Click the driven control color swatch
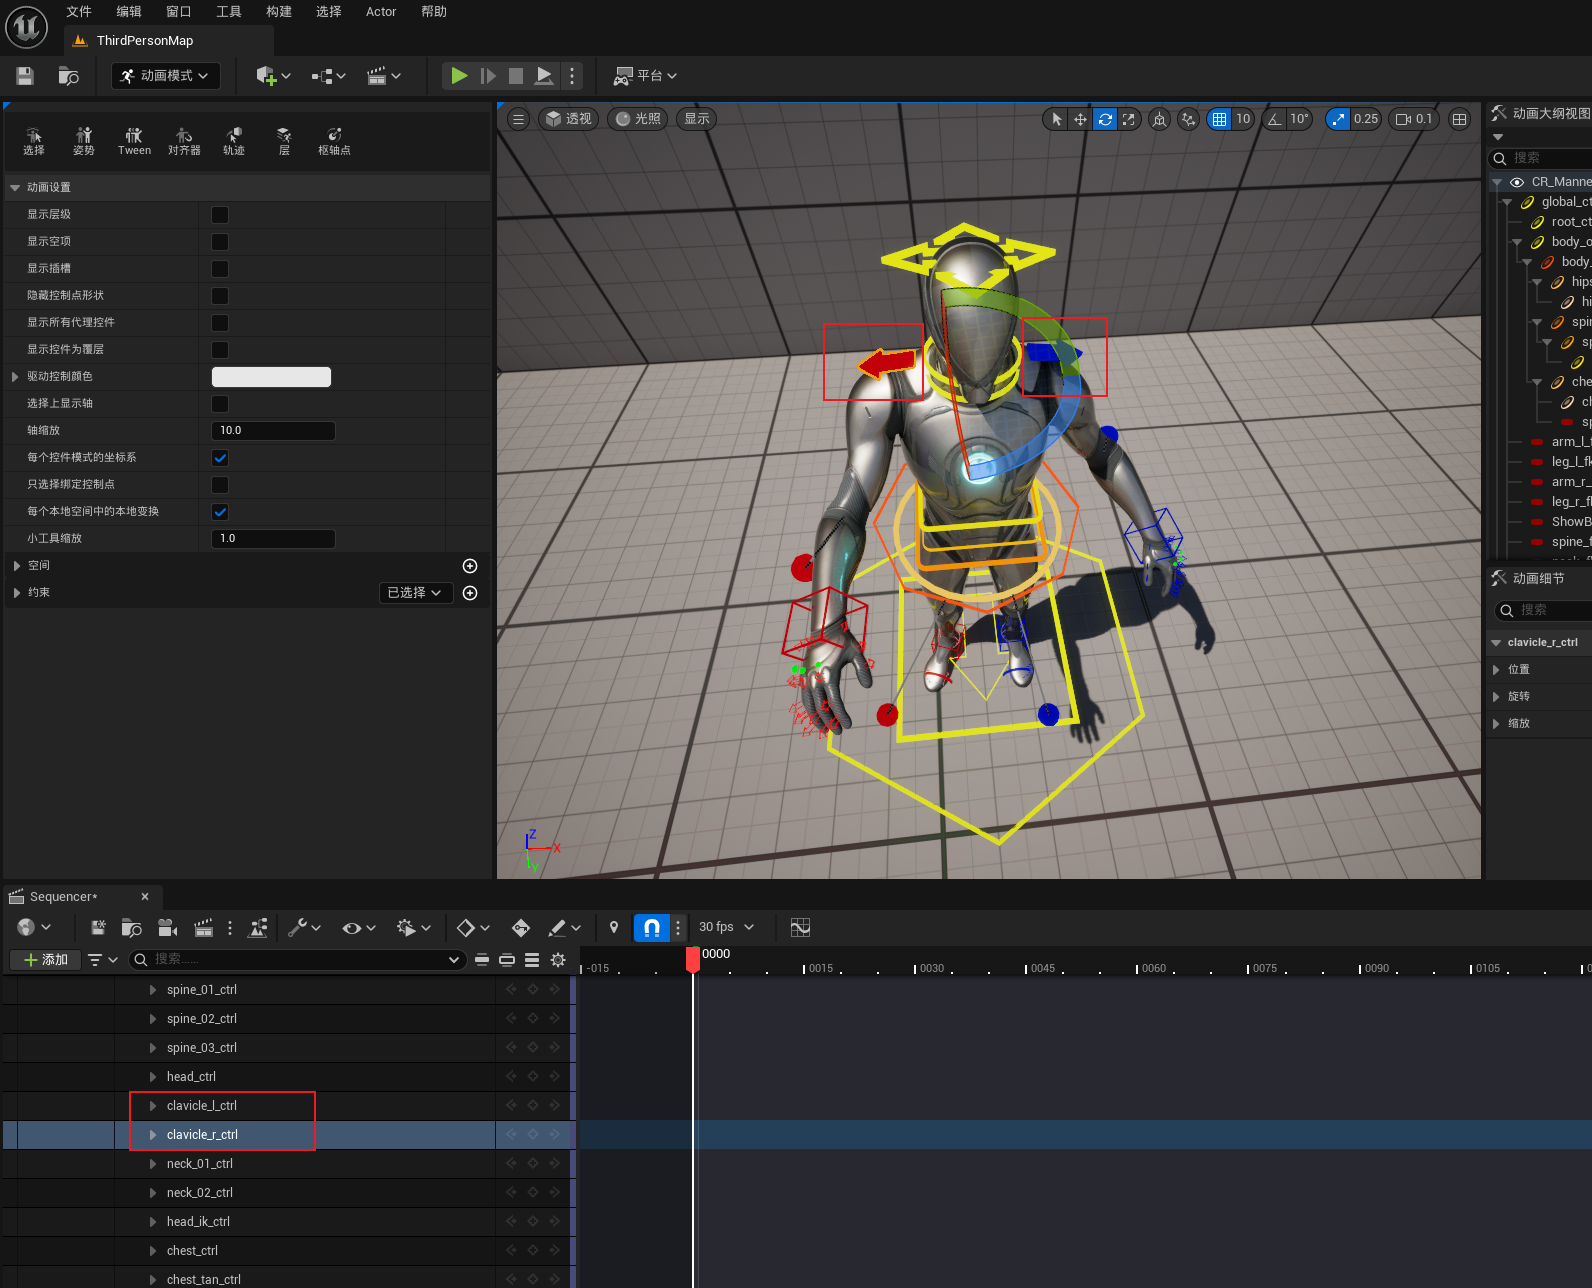This screenshot has width=1592, height=1288. pos(271,377)
